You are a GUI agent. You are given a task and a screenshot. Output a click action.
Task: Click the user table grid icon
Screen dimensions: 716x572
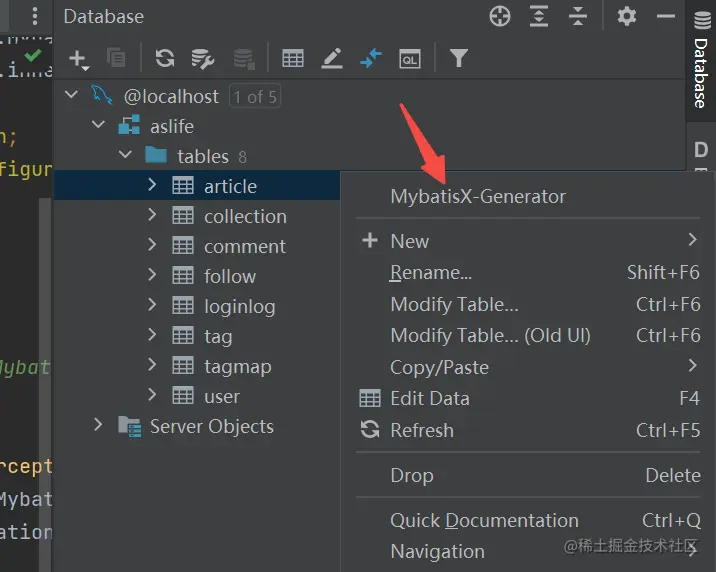[183, 395]
